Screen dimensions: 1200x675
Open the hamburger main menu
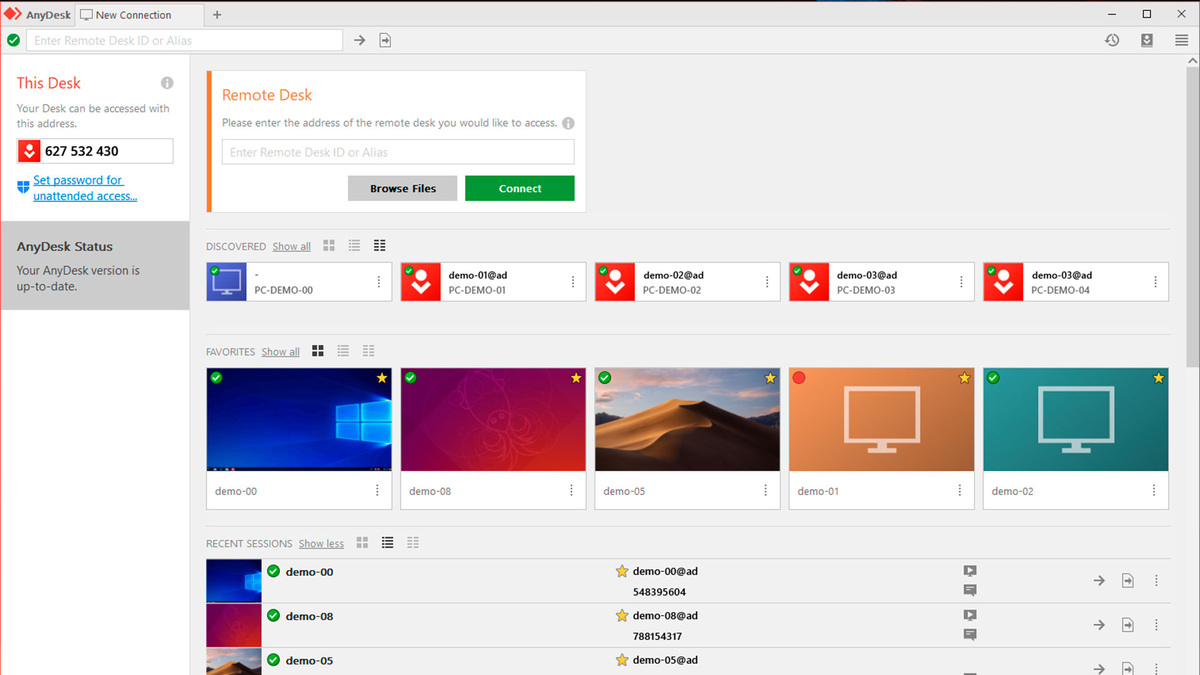point(1182,40)
